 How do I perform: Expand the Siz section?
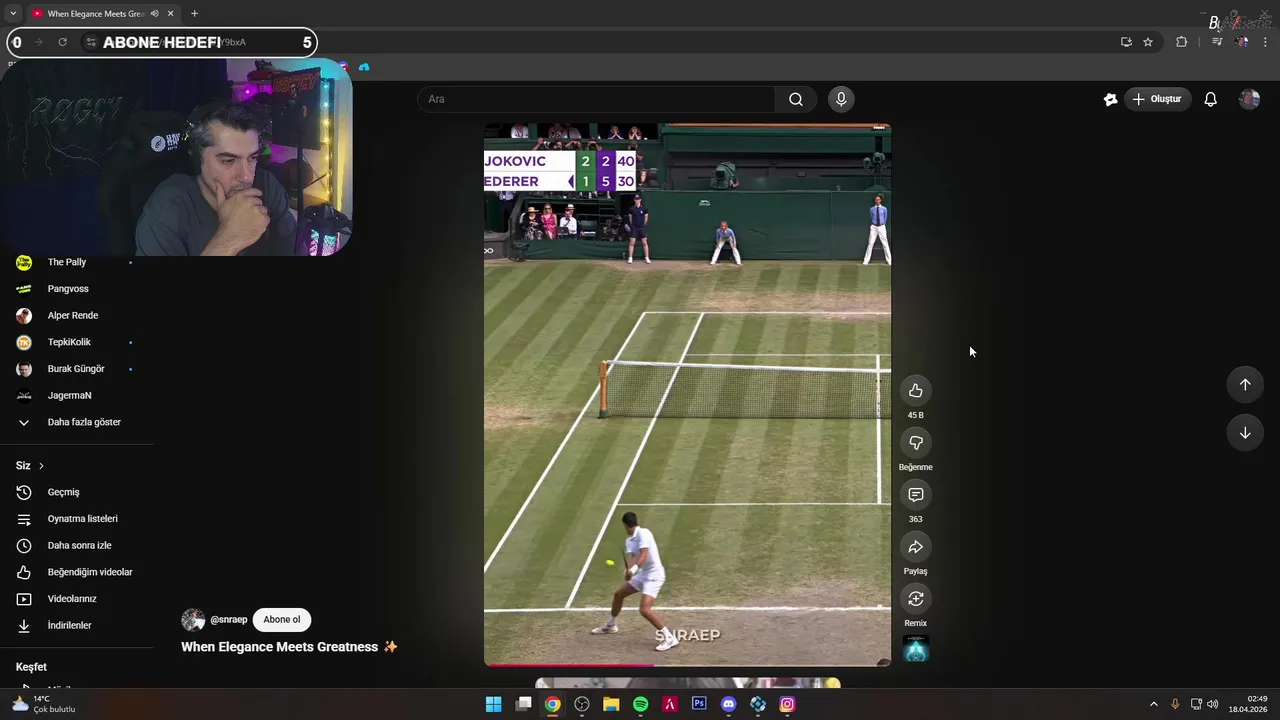[30, 466]
